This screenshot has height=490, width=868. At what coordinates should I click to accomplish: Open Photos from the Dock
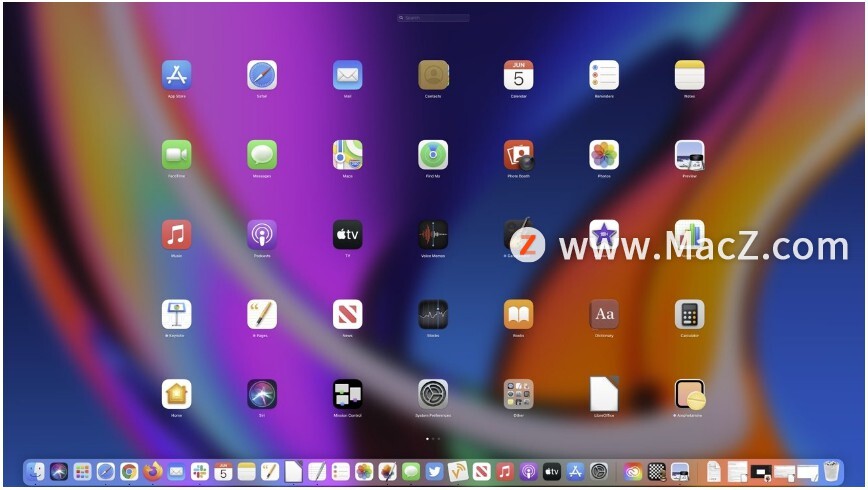[x=364, y=472]
